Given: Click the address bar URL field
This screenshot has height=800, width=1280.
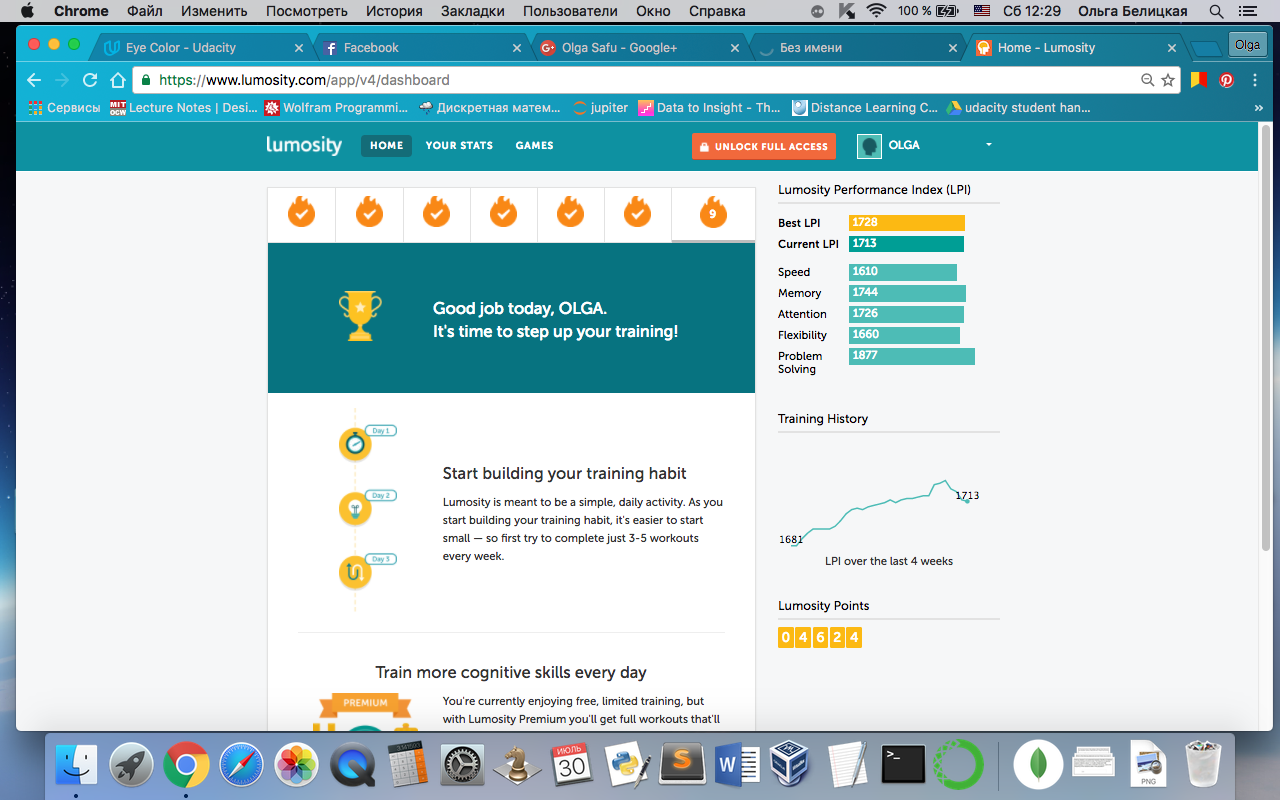Looking at the screenshot, I should pyautogui.click(x=640, y=80).
